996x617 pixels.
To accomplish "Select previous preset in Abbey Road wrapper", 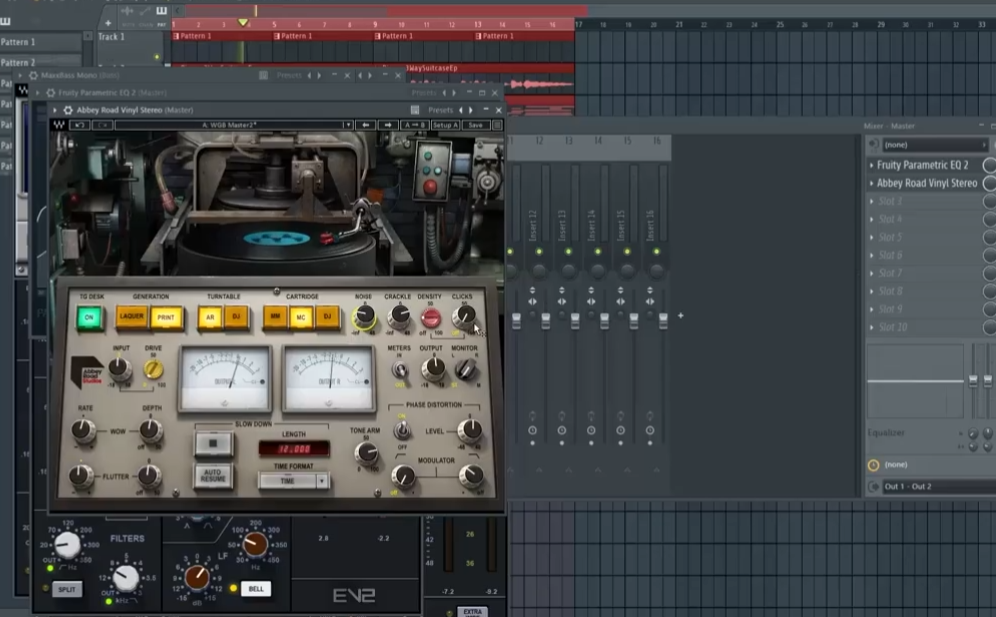I will tap(461, 110).
